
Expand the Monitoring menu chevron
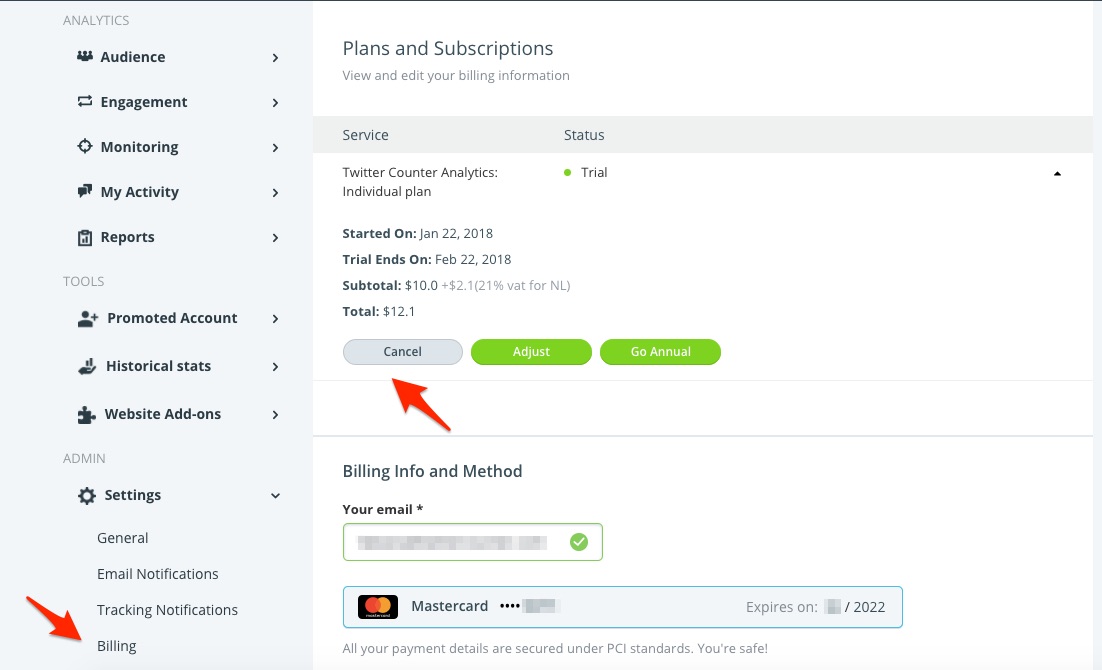click(276, 148)
